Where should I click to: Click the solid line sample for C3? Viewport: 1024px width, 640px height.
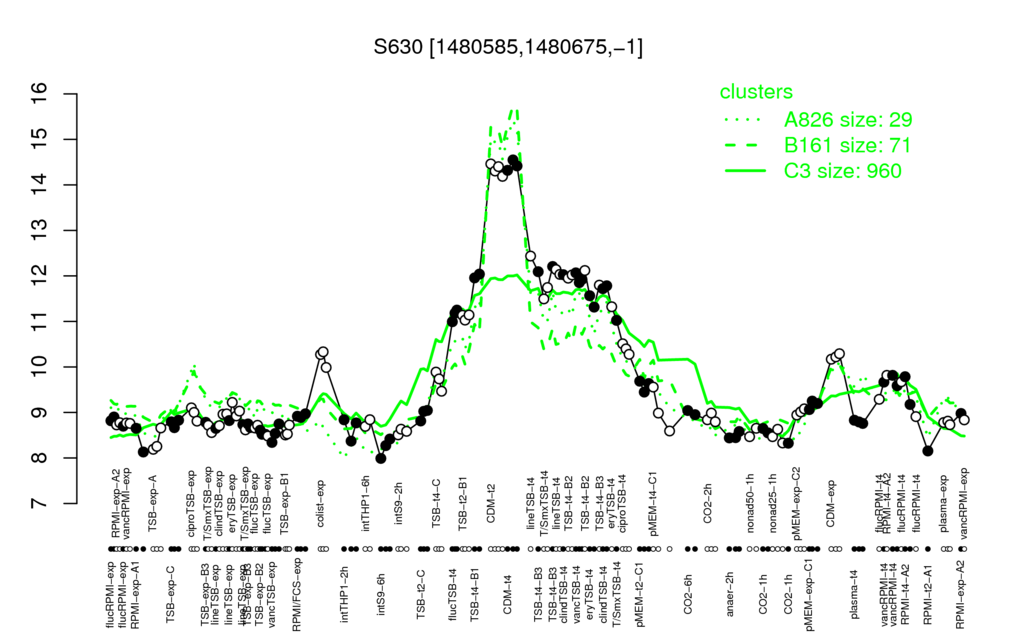point(745,171)
